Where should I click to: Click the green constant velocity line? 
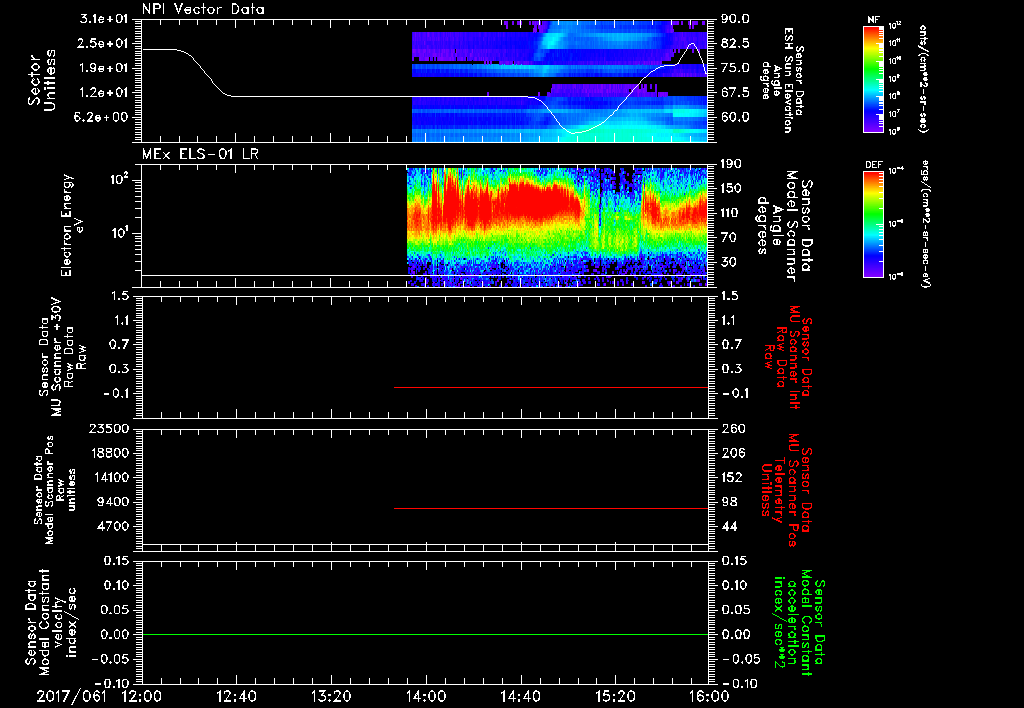pyautogui.click(x=425, y=634)
